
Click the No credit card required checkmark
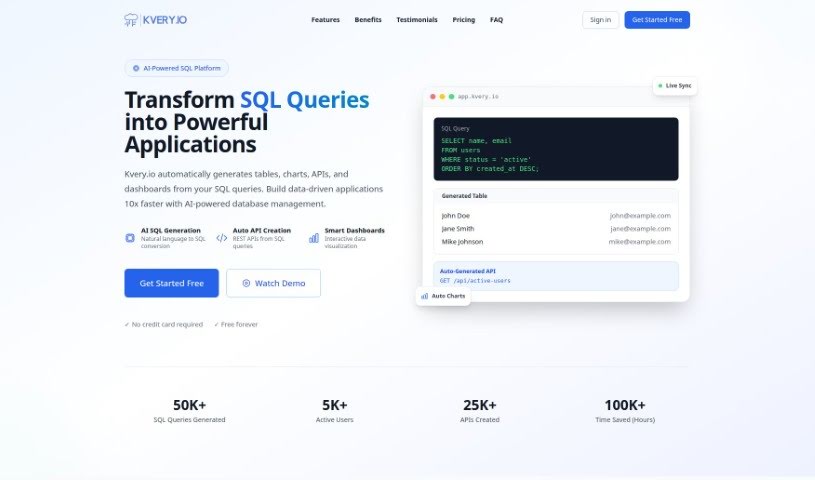pos(126,324)
